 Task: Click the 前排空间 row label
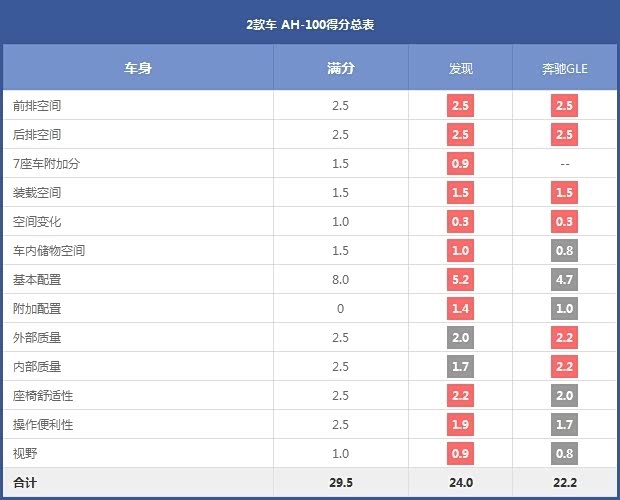pyautogui.click(x=37, y=106)
